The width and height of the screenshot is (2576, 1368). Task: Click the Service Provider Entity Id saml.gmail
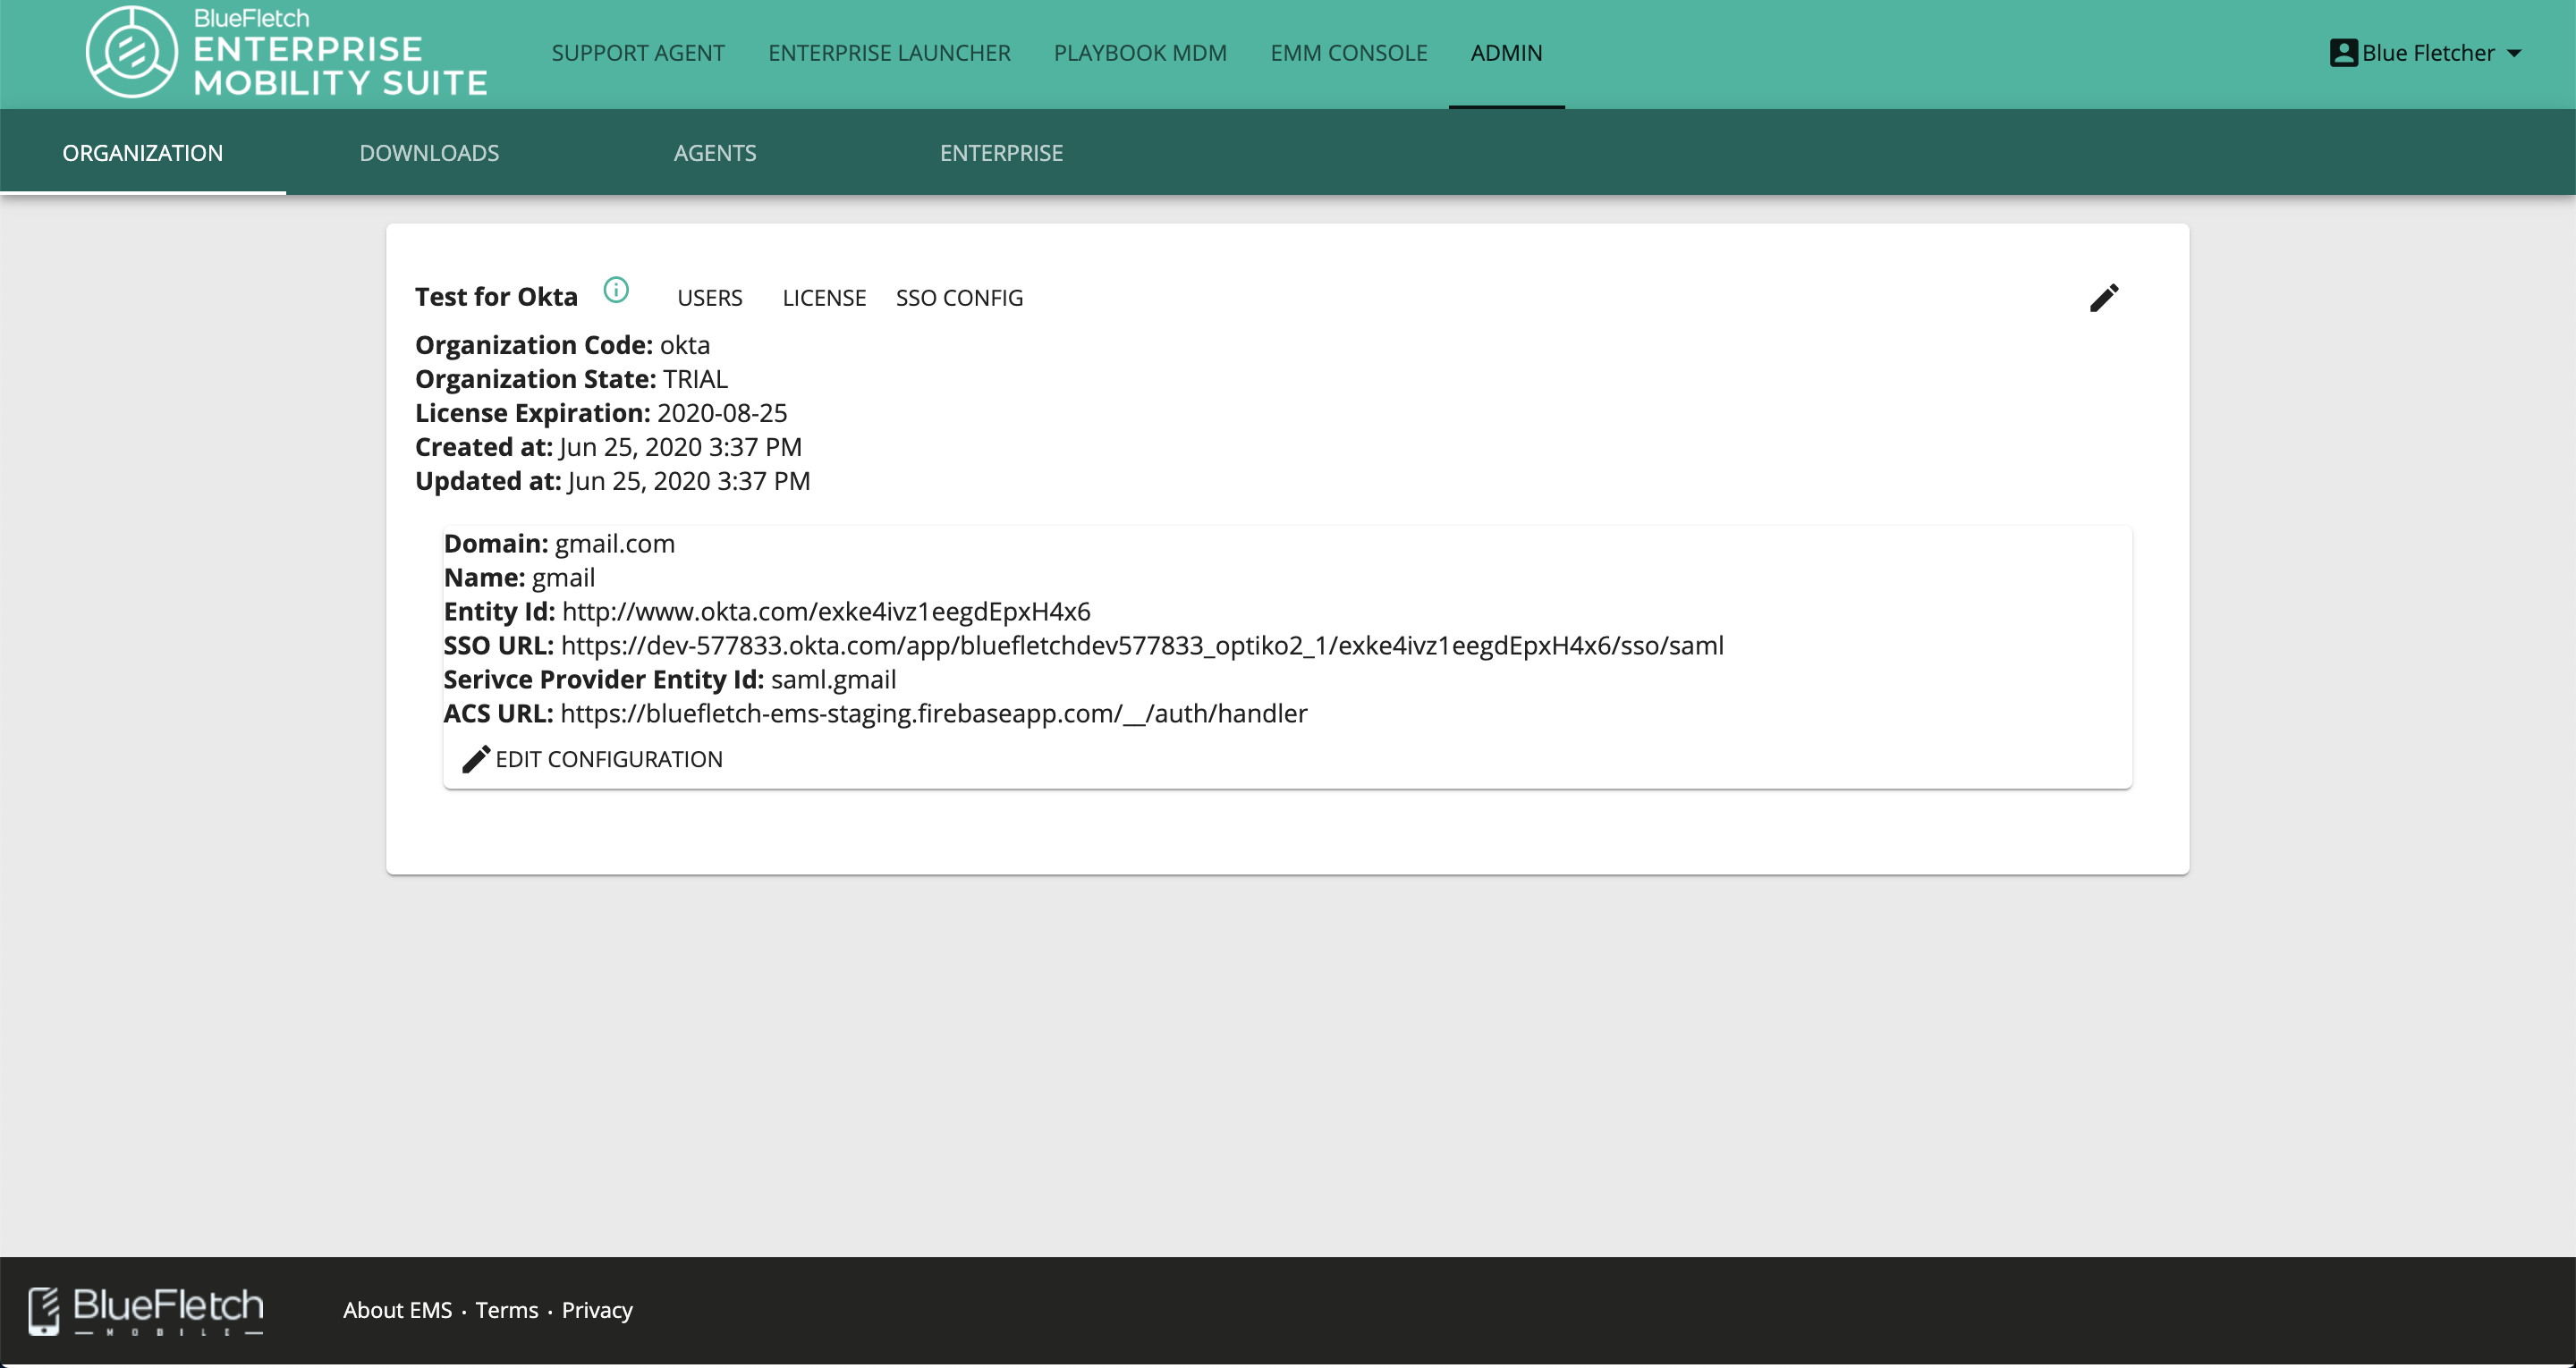pyautogui.click(x=833, y=680)
